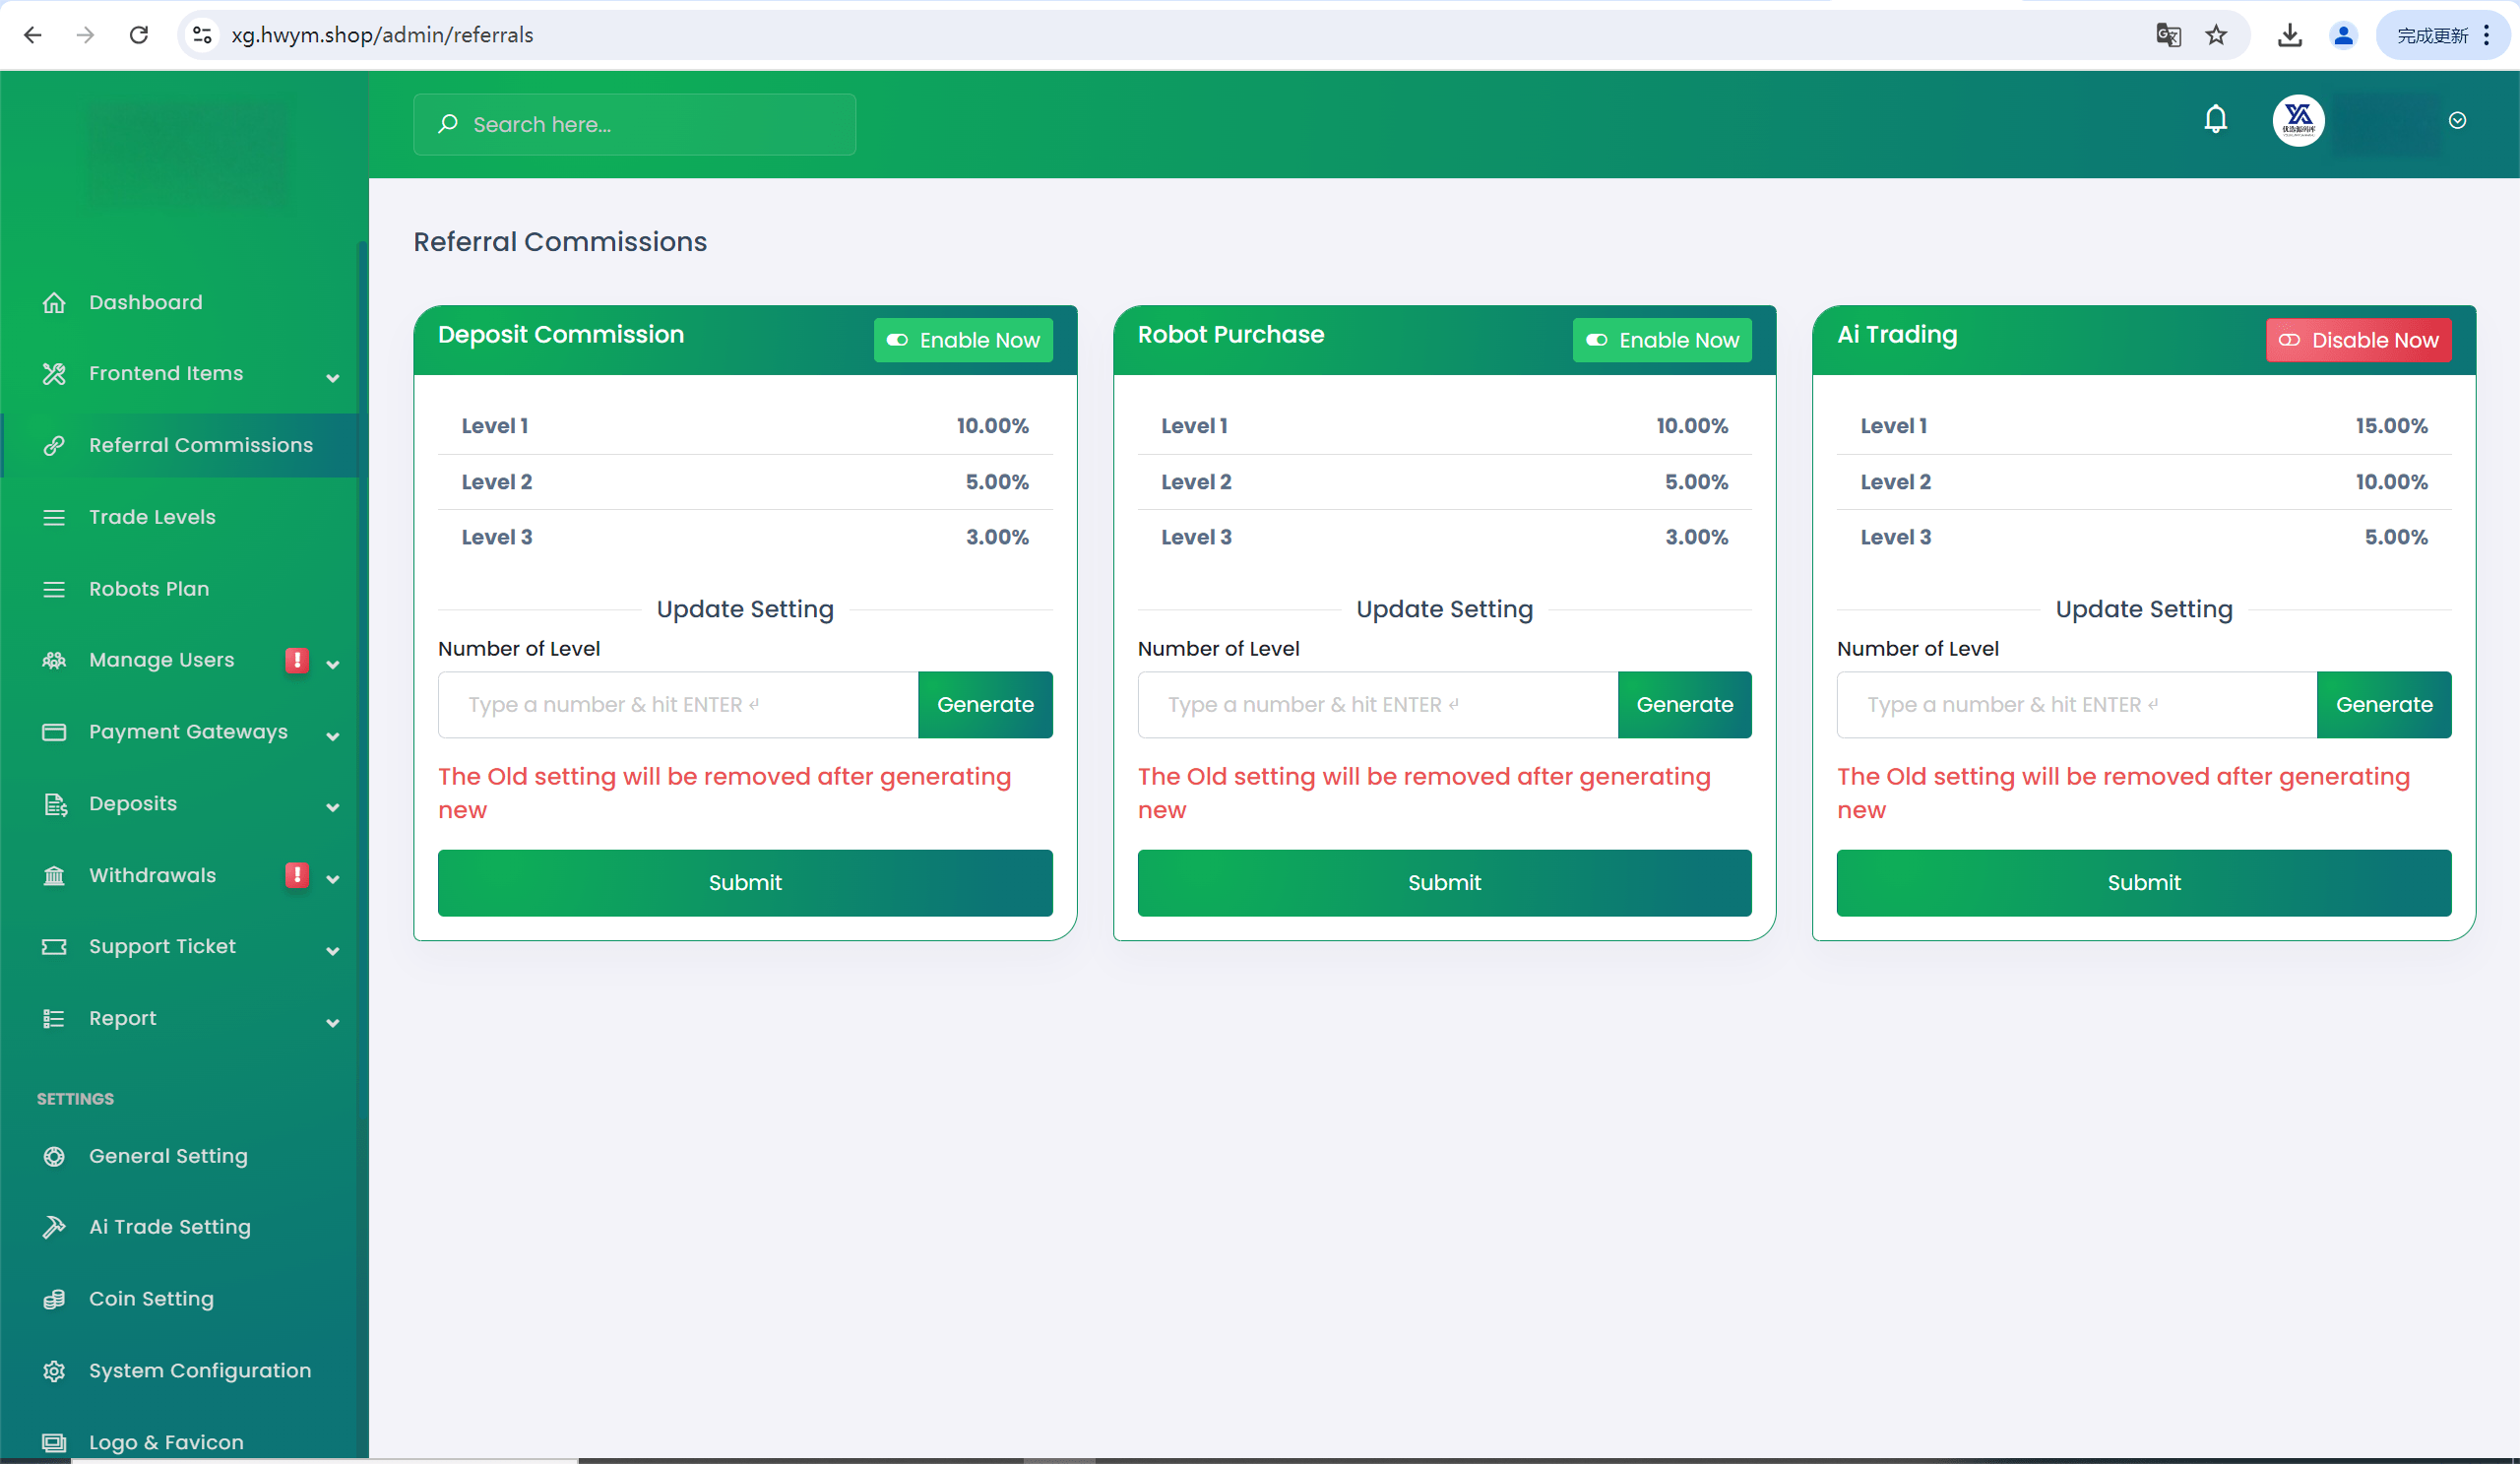2520x1464 pixels.
Task: Click the System Configuration gear icon
Action: click(54, 1371)
